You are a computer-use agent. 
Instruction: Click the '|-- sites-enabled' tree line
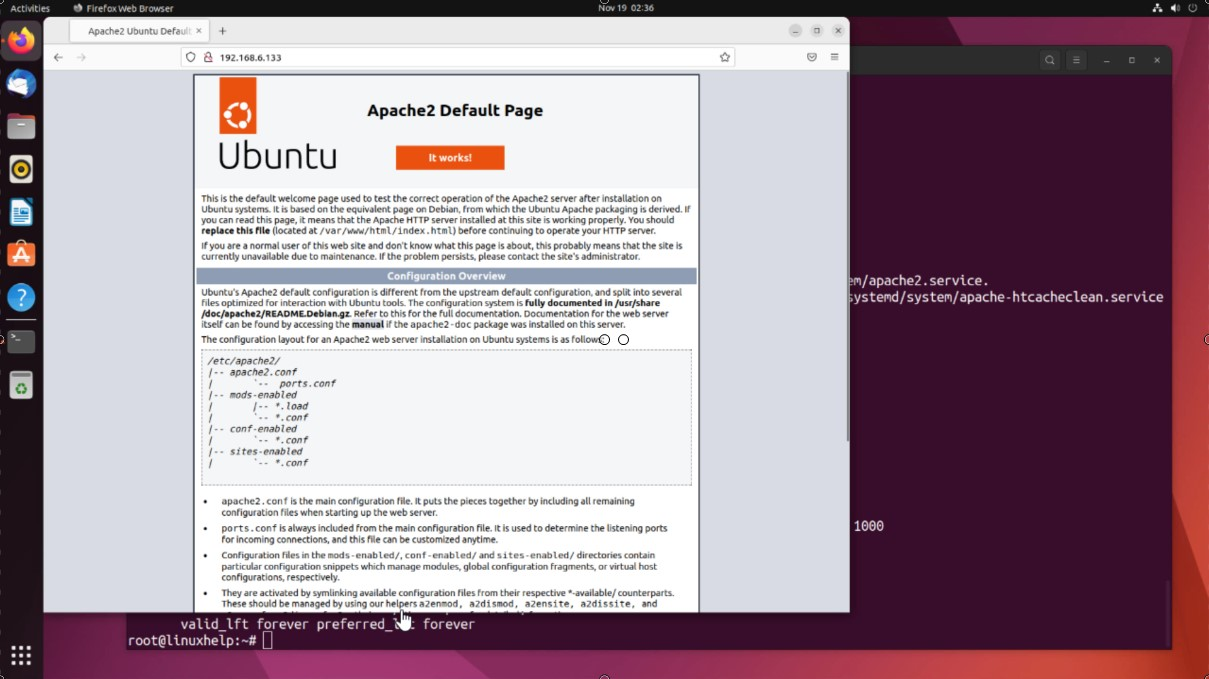pyautogui.click(x=255, y=451)
